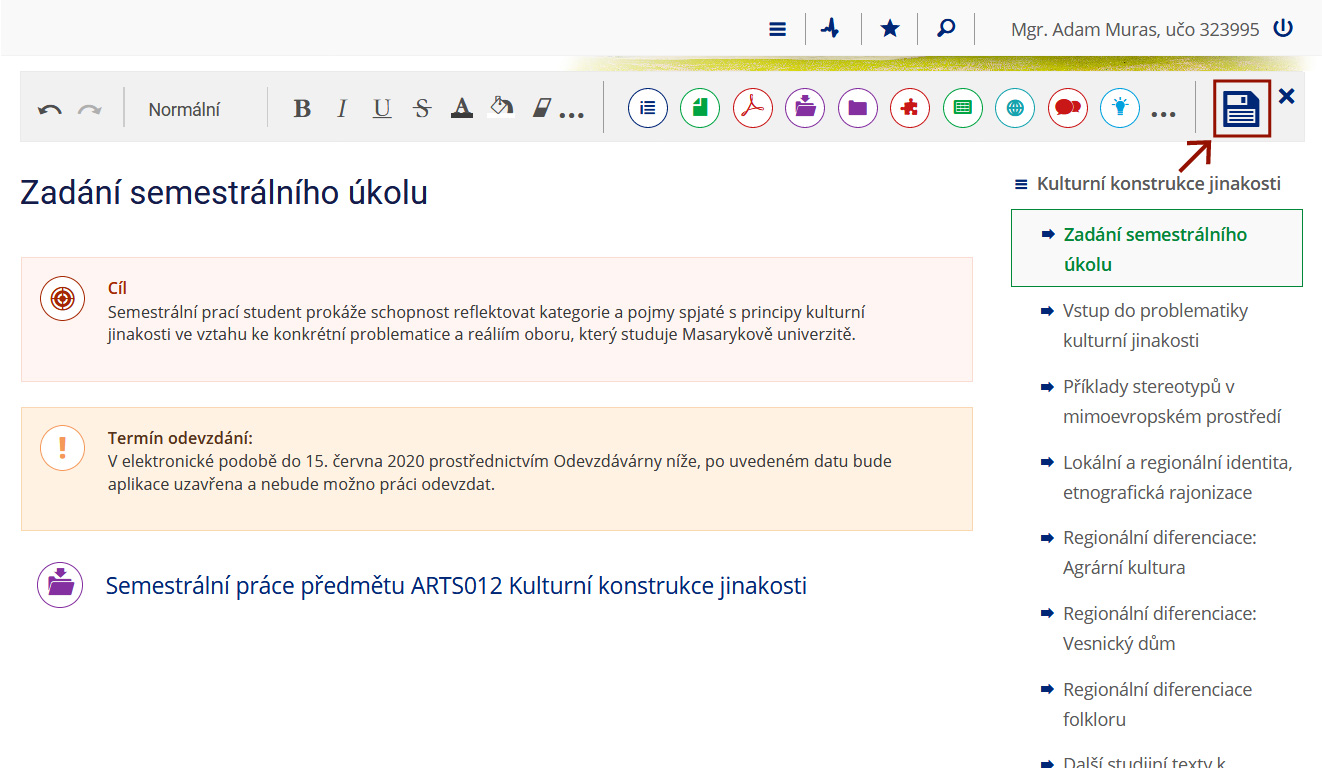Insert red puzzle piece element
The height and width of the screenshot is (768, 1322).
click(910, 108)
